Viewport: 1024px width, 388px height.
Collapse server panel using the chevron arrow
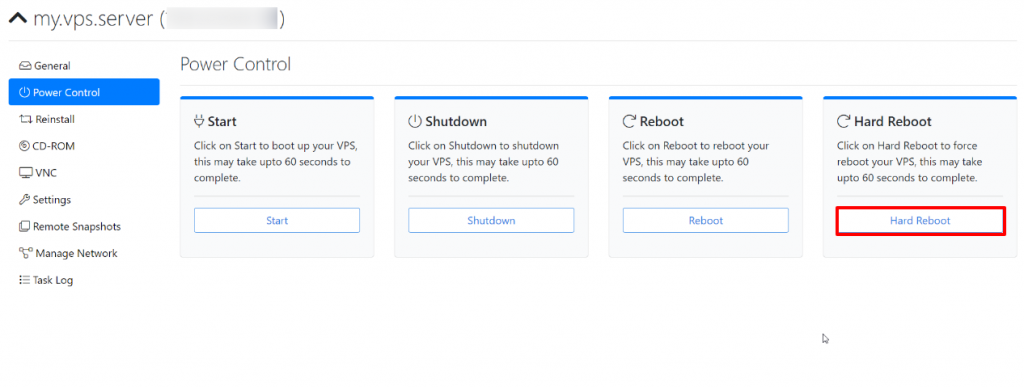tap(18, 19)
